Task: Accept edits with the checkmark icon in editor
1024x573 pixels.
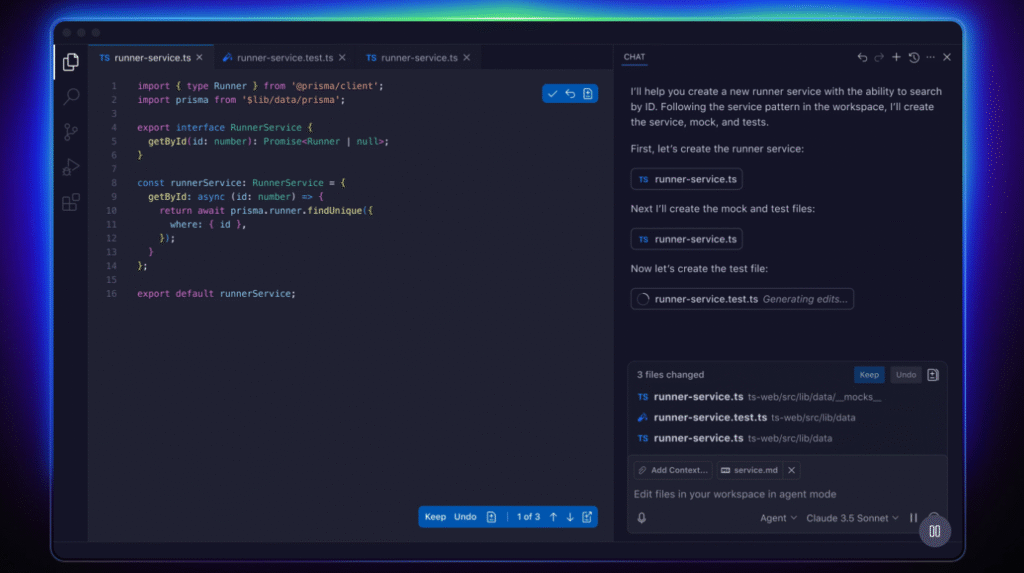Action: coord(553,94)
